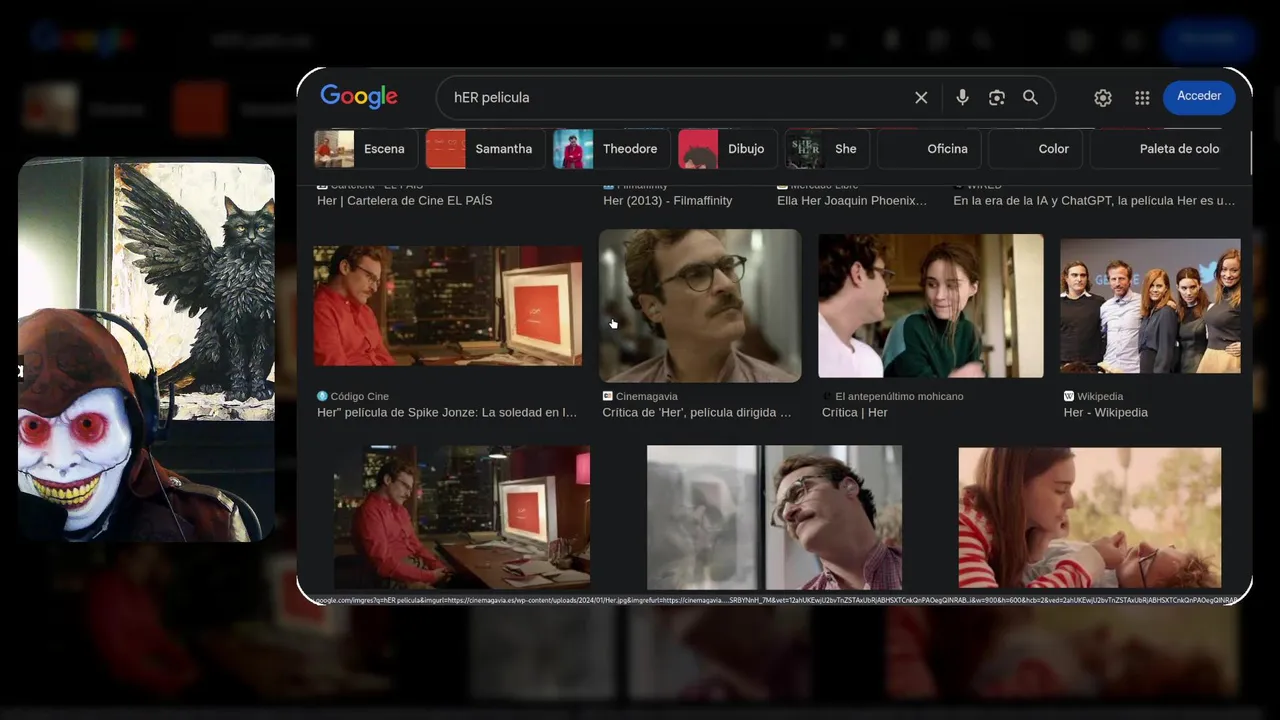The width and height of the screenshot is (1280, 720).
Task: Select the Dibujo filter chip
Action: click(727, 149)
